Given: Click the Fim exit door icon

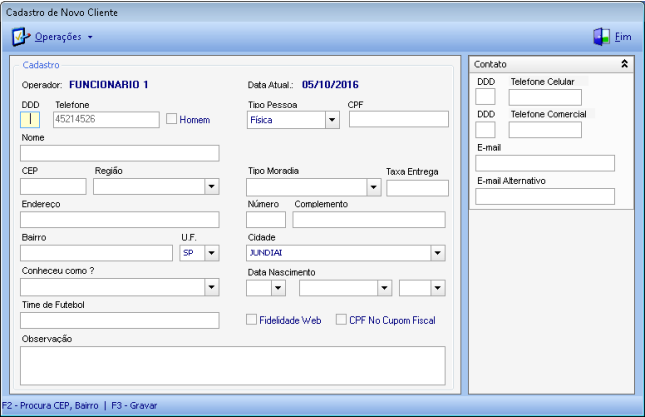Looking at the screenshot, I should coord(601,37).
